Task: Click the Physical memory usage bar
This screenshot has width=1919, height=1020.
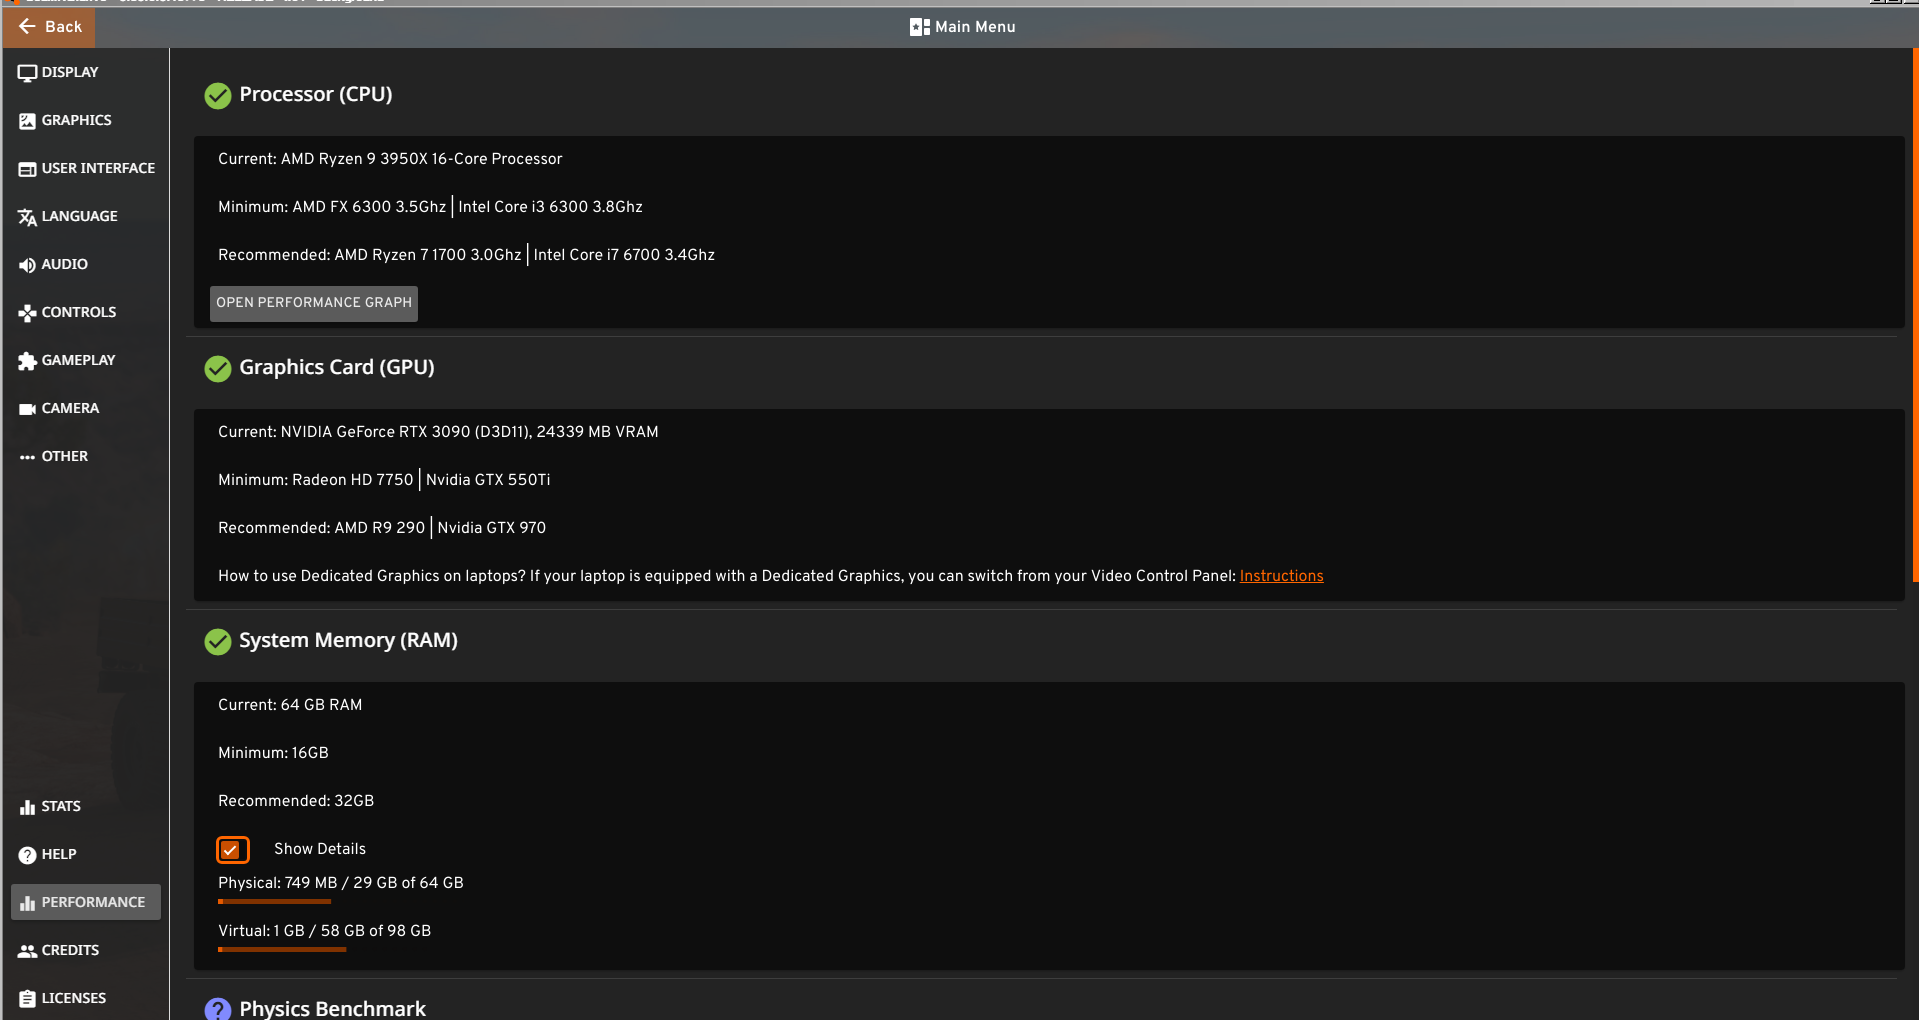Action: point(274,901)
